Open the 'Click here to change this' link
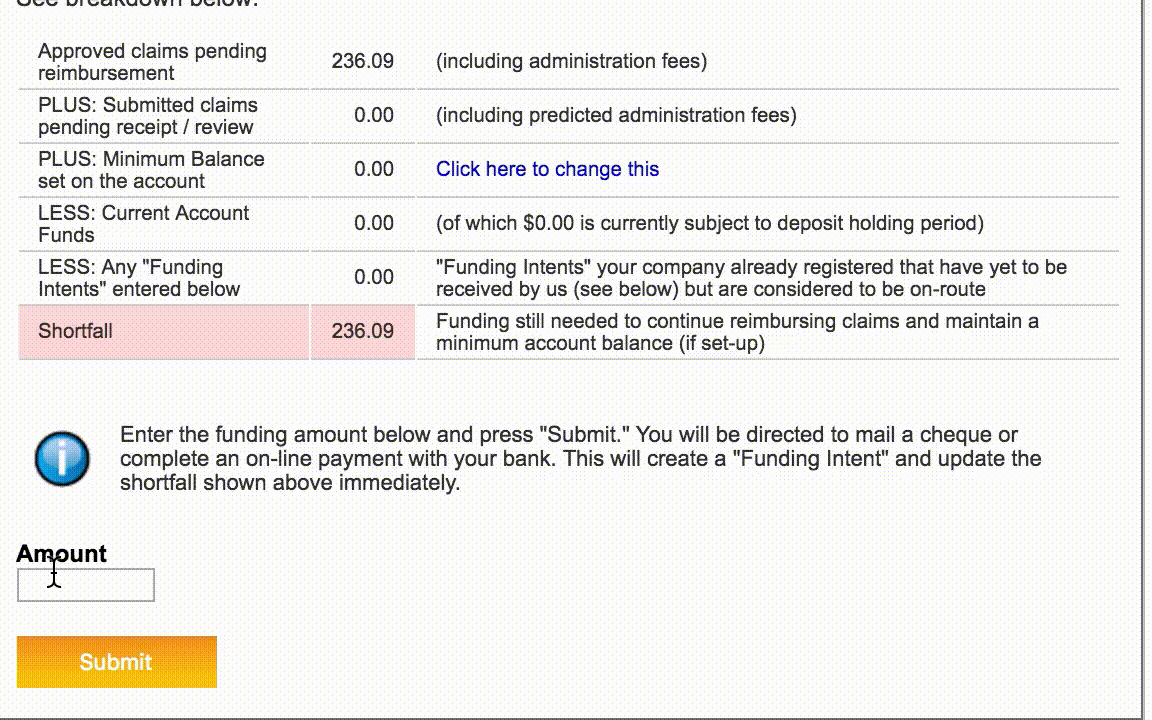Image resolution: width=1152 pixels, height=720 pixels. 547,169
